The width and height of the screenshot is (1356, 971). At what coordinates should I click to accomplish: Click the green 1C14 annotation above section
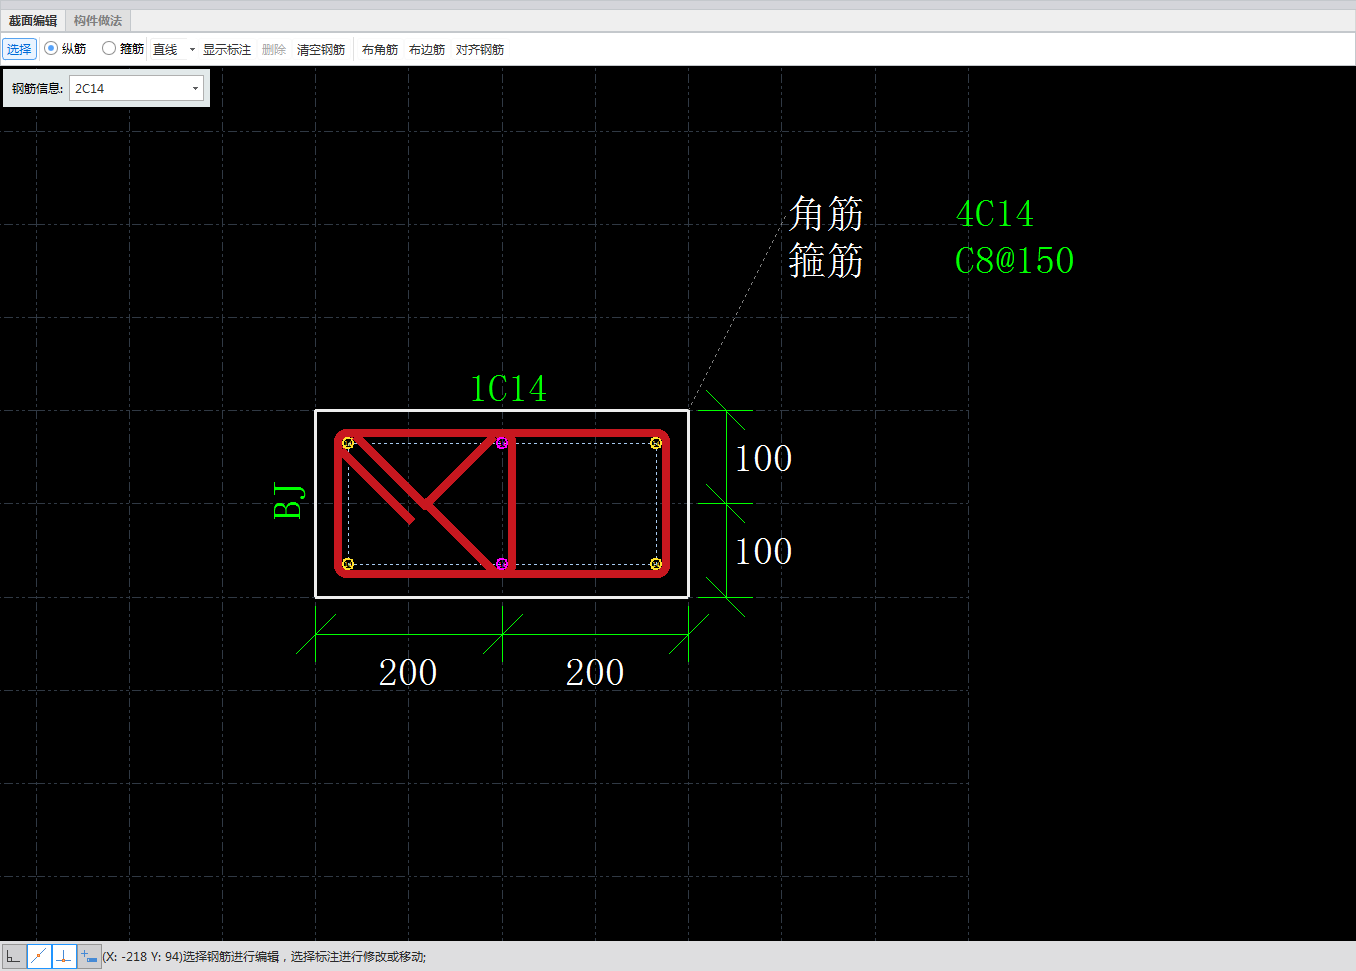(509, 389)
